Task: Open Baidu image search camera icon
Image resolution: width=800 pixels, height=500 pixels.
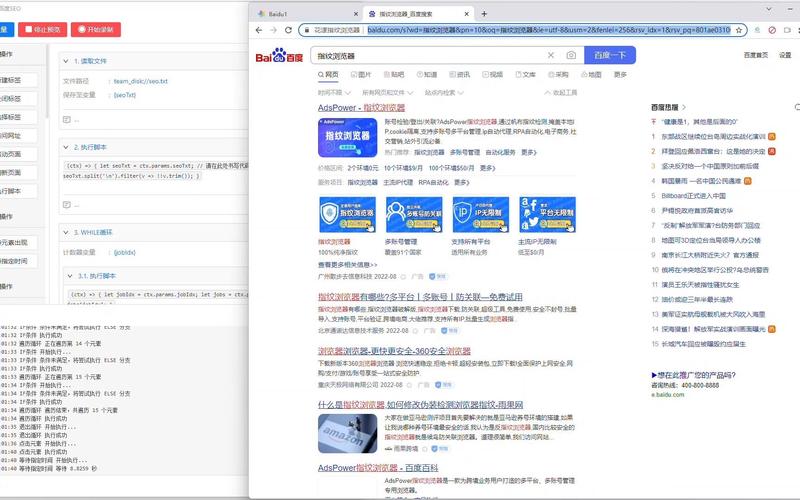Action: click(571, 55)
